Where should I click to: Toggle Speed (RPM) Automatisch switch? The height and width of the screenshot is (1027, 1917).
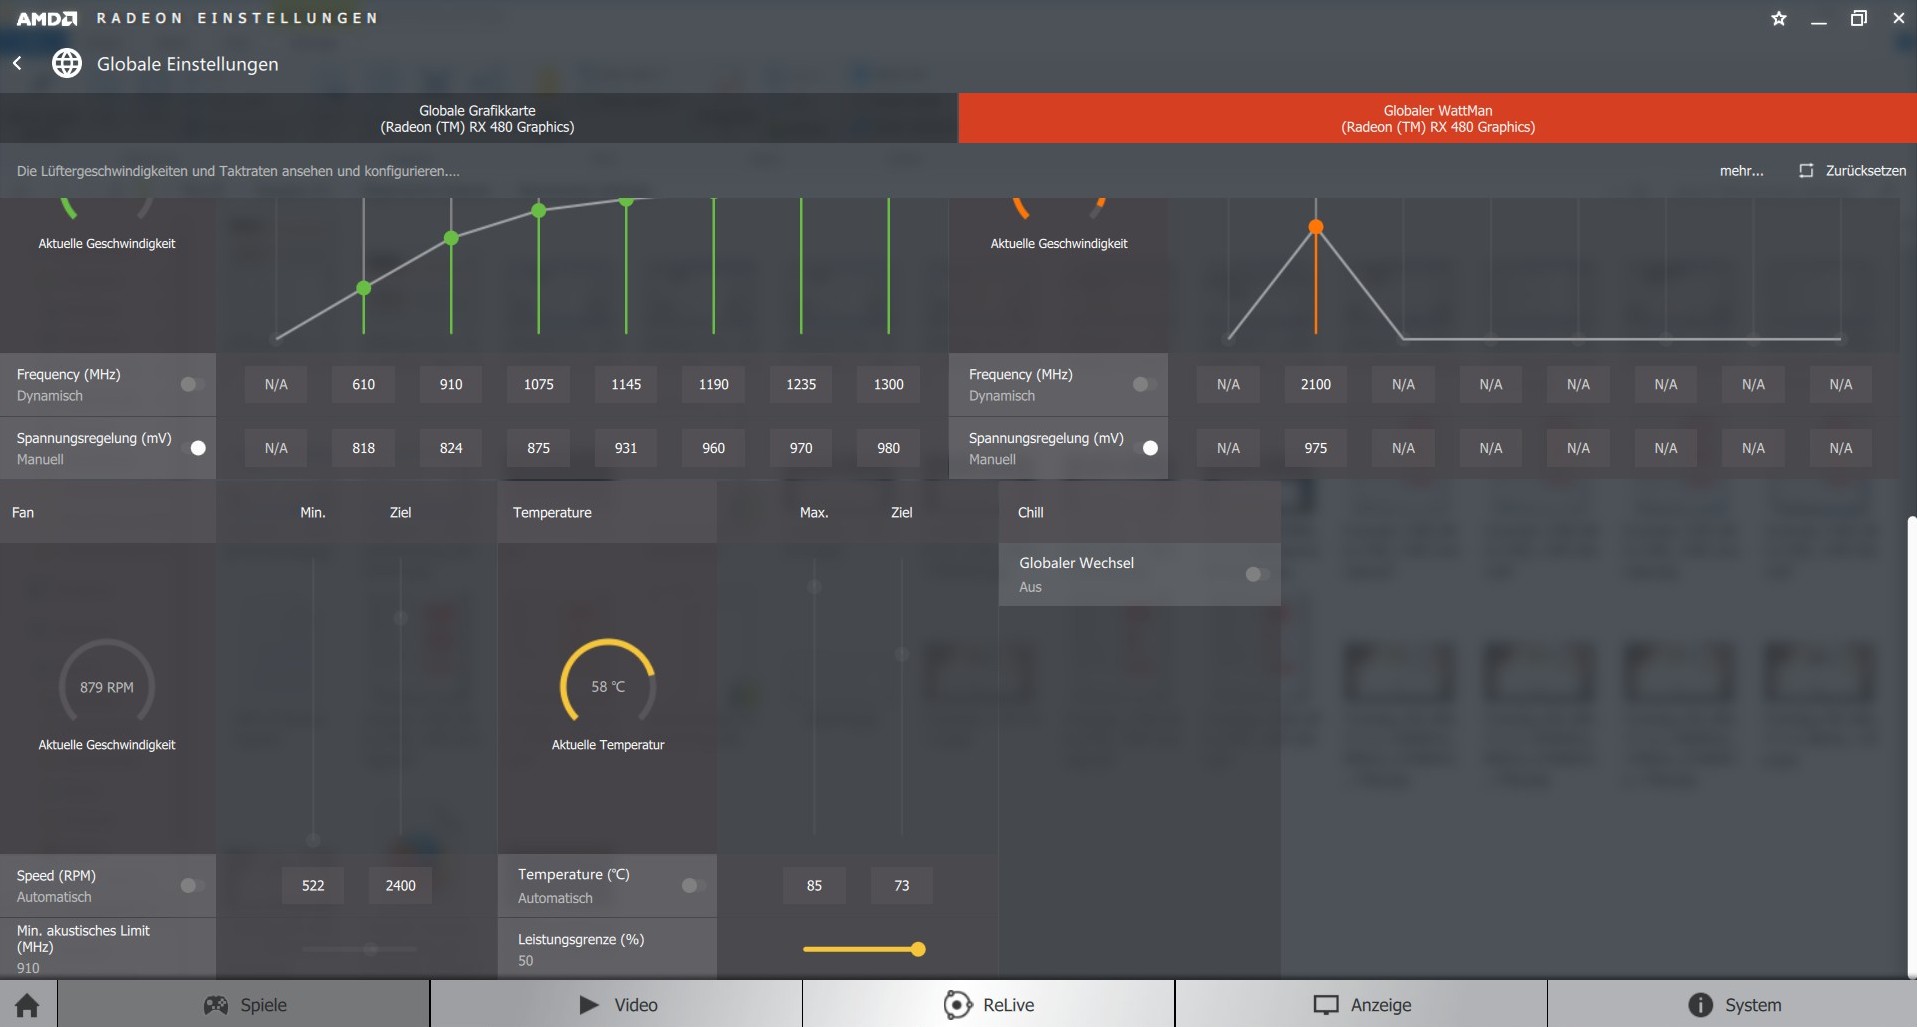[192, 885]
